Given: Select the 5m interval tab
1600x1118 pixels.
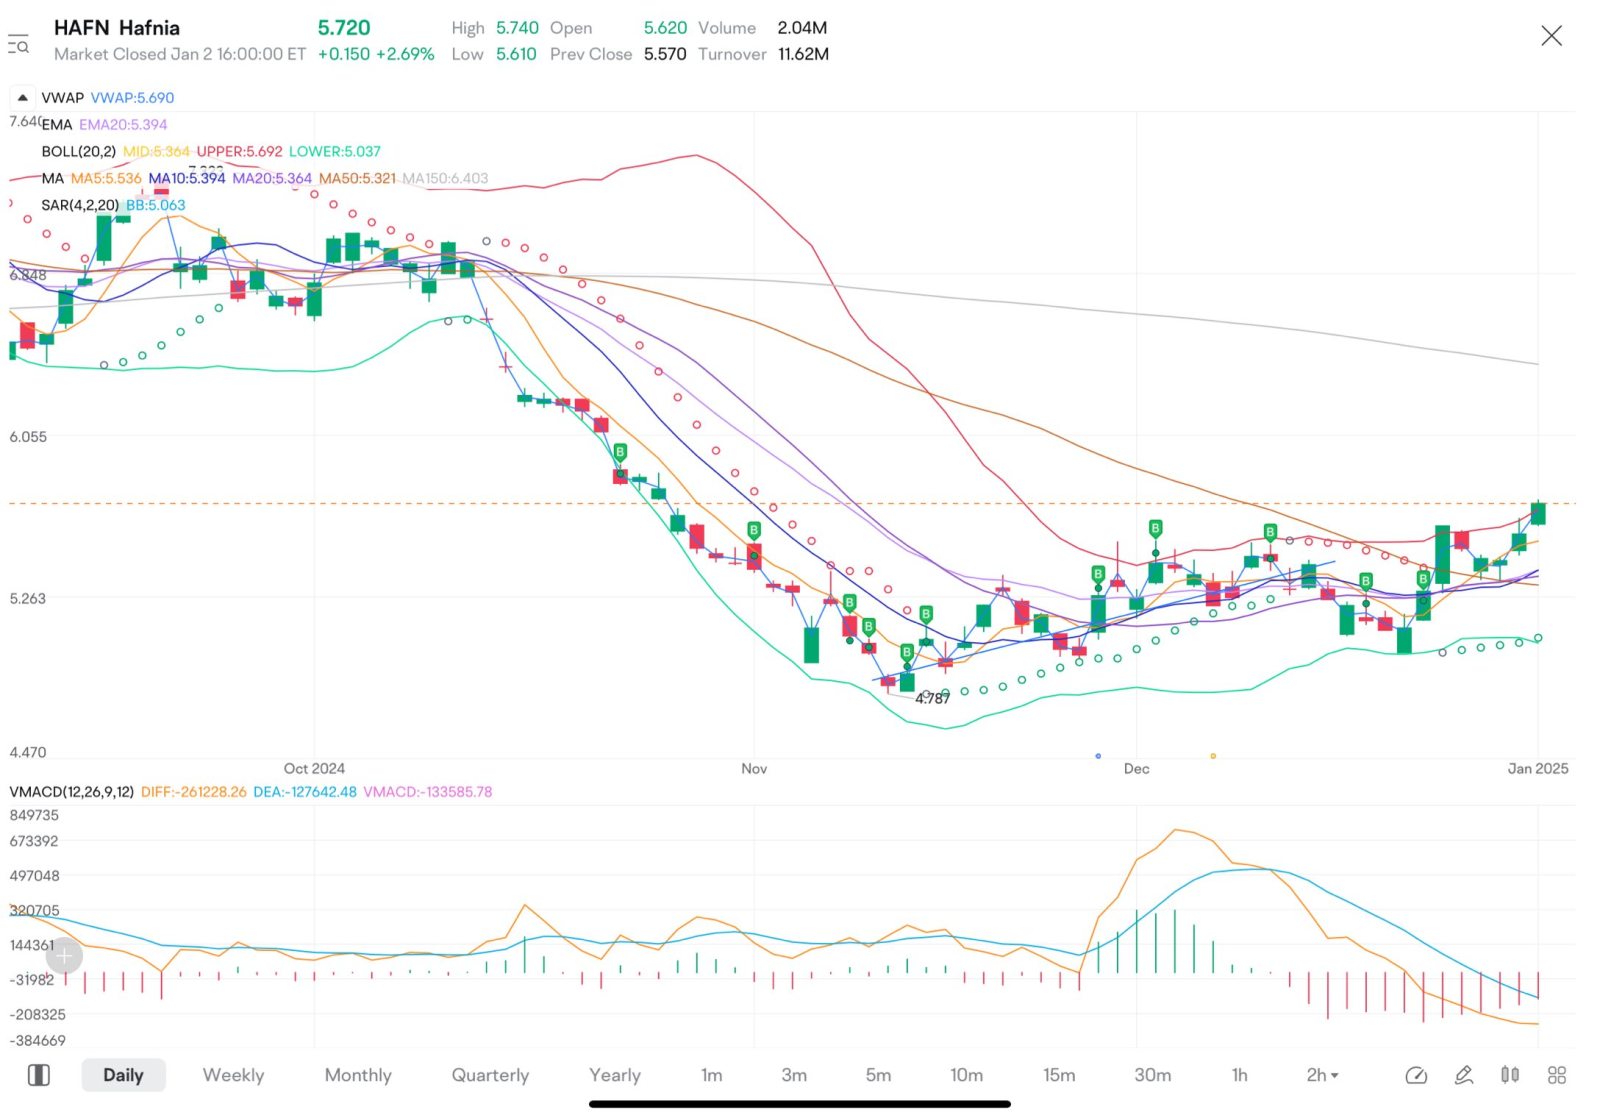Looking at the screenshot, I should (878, 1075).
